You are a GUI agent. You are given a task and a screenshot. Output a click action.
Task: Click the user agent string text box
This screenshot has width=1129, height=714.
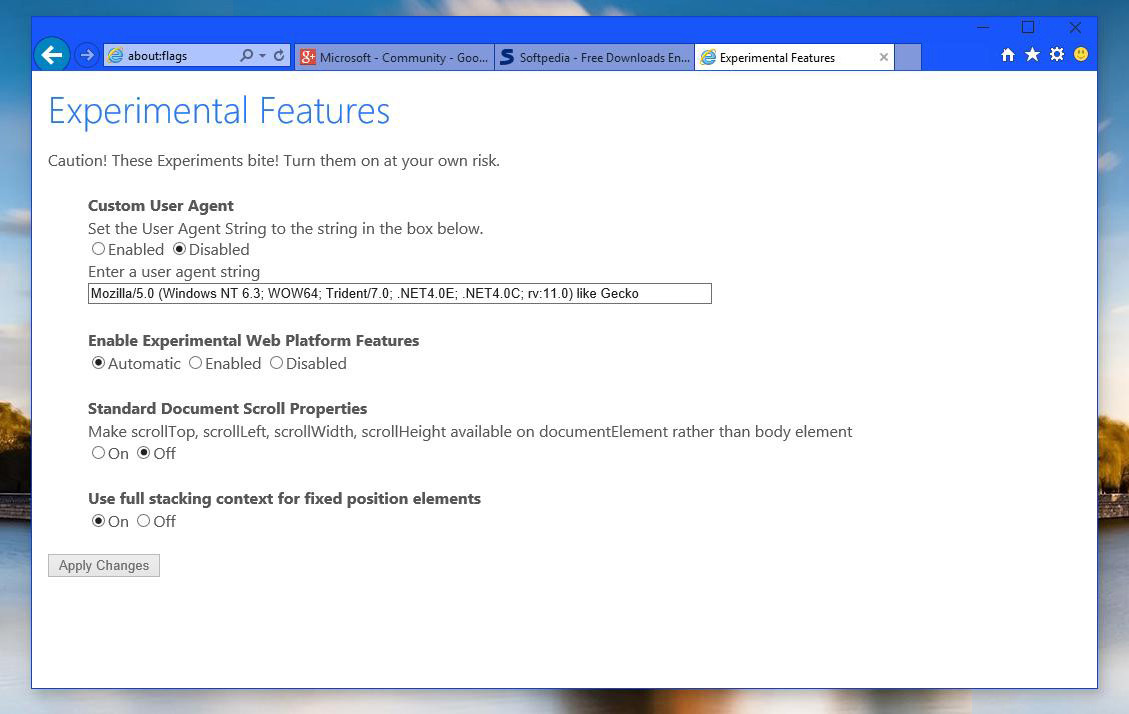[399, 293]
